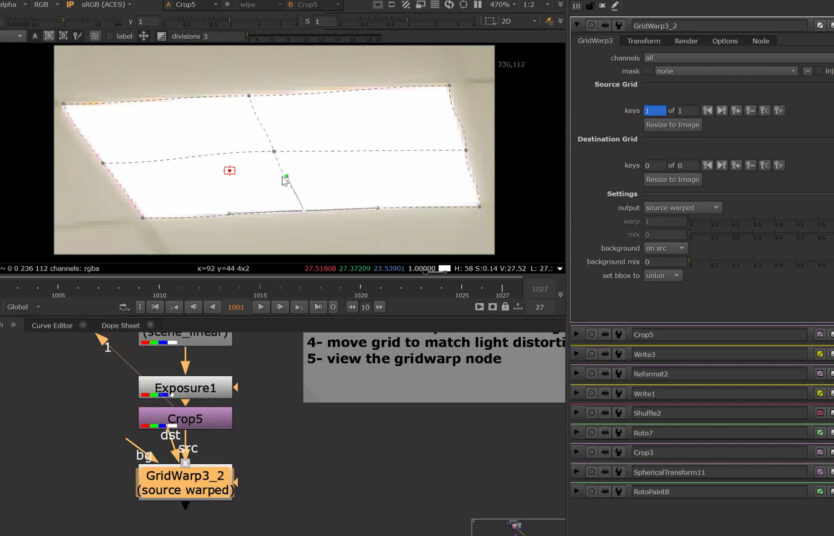Go to first Source Grid keyframe
This screenshot has height=536, width=834.
pyautogui.click(x=707, y=110)
